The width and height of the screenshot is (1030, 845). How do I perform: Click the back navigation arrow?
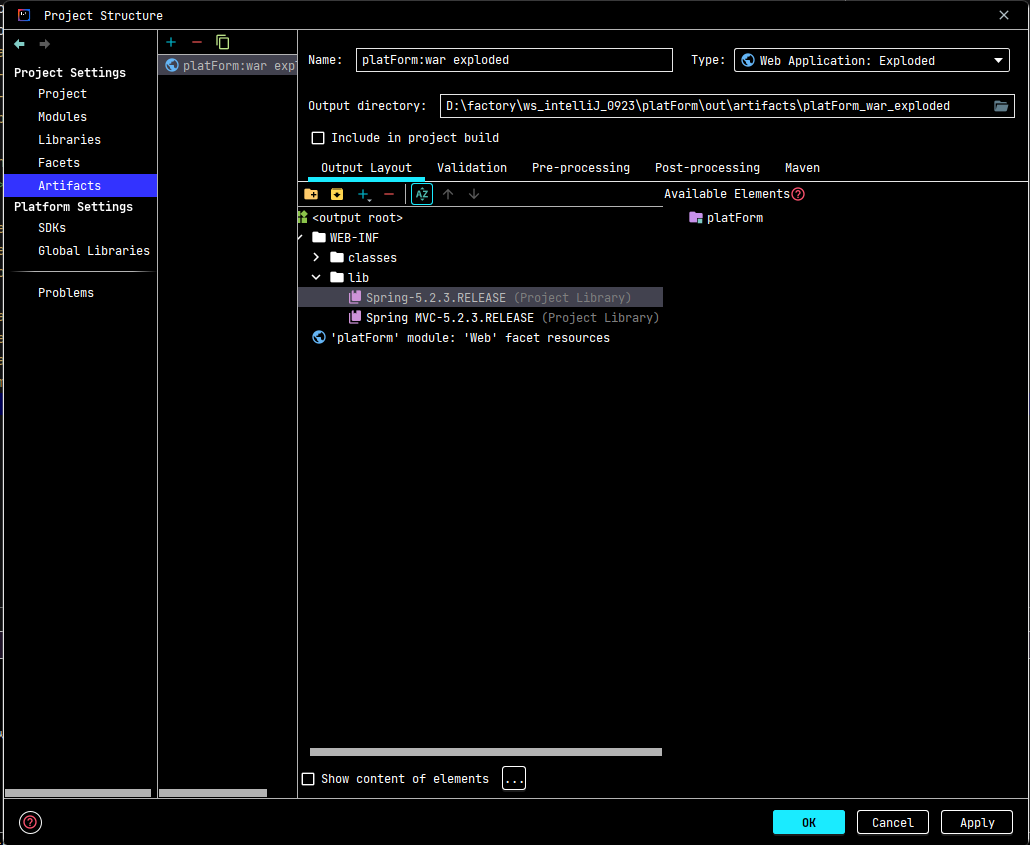(19, 44)
